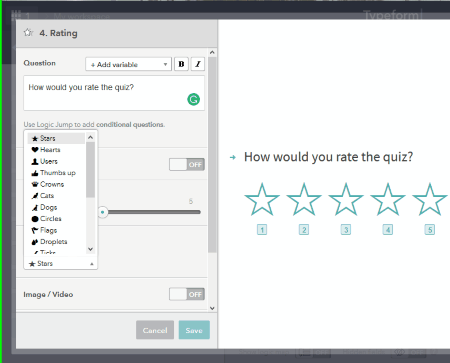Screen dimensions: 450x363
Task: Select the fifth star in the preview
Action: [x=430, y=200]
